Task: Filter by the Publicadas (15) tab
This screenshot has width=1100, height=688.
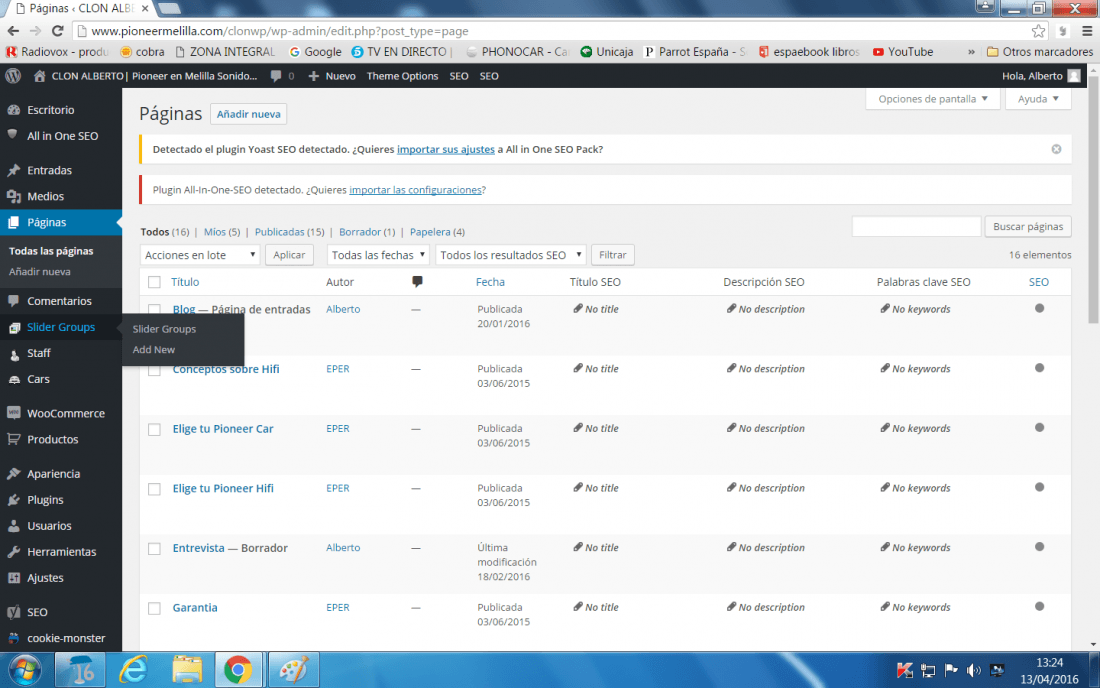Action: [289, 231]
